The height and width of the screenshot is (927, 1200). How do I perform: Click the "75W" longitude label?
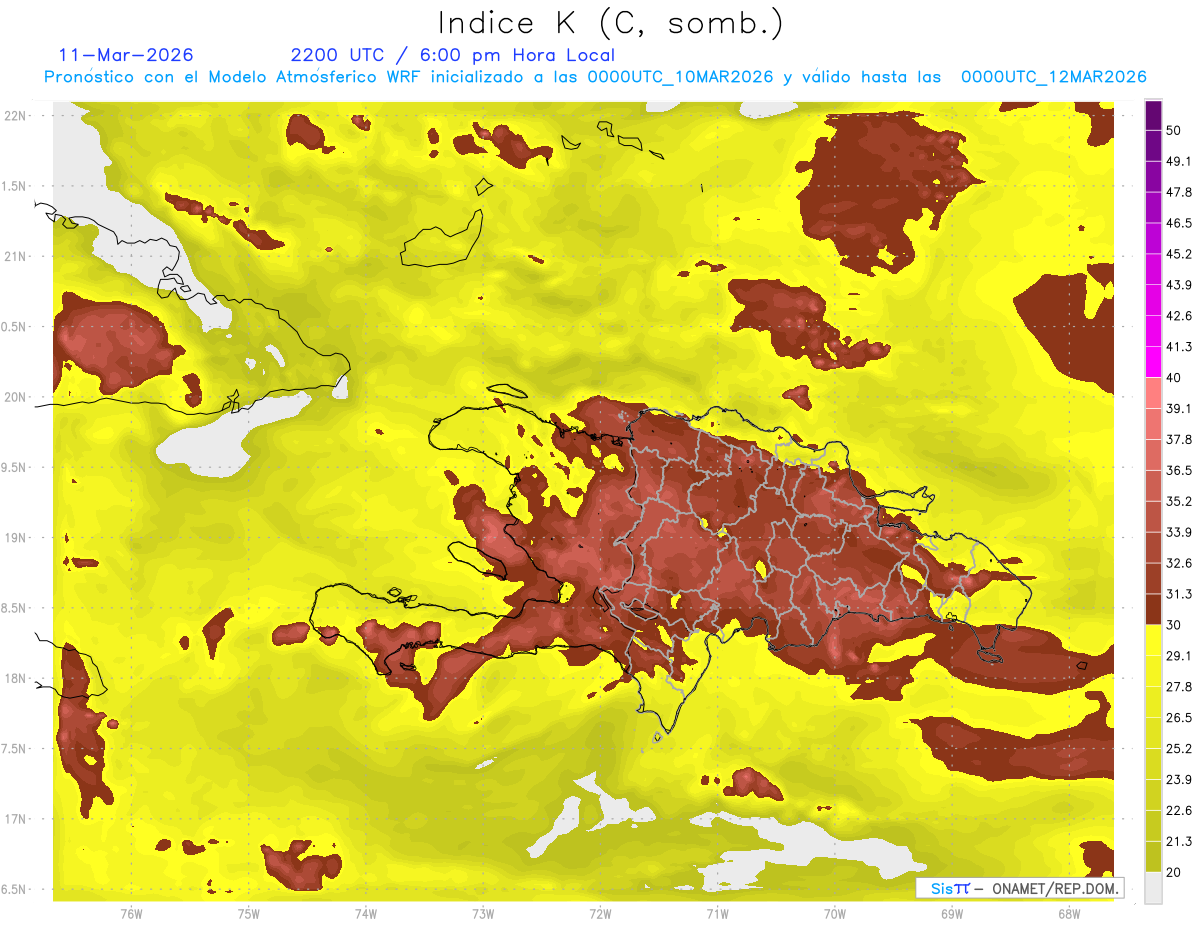coord(249,914)
